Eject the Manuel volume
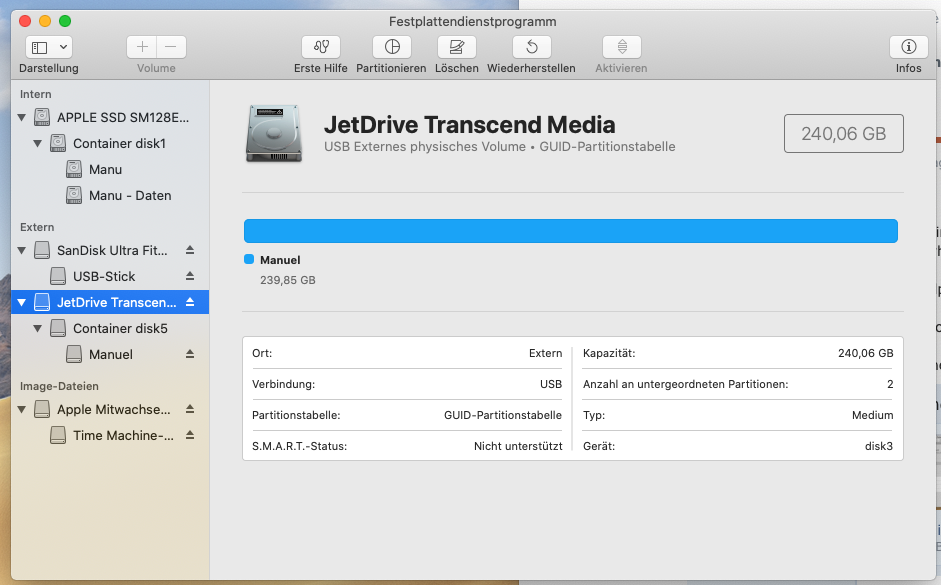The image size is (941, 585). tap(190, 354)
